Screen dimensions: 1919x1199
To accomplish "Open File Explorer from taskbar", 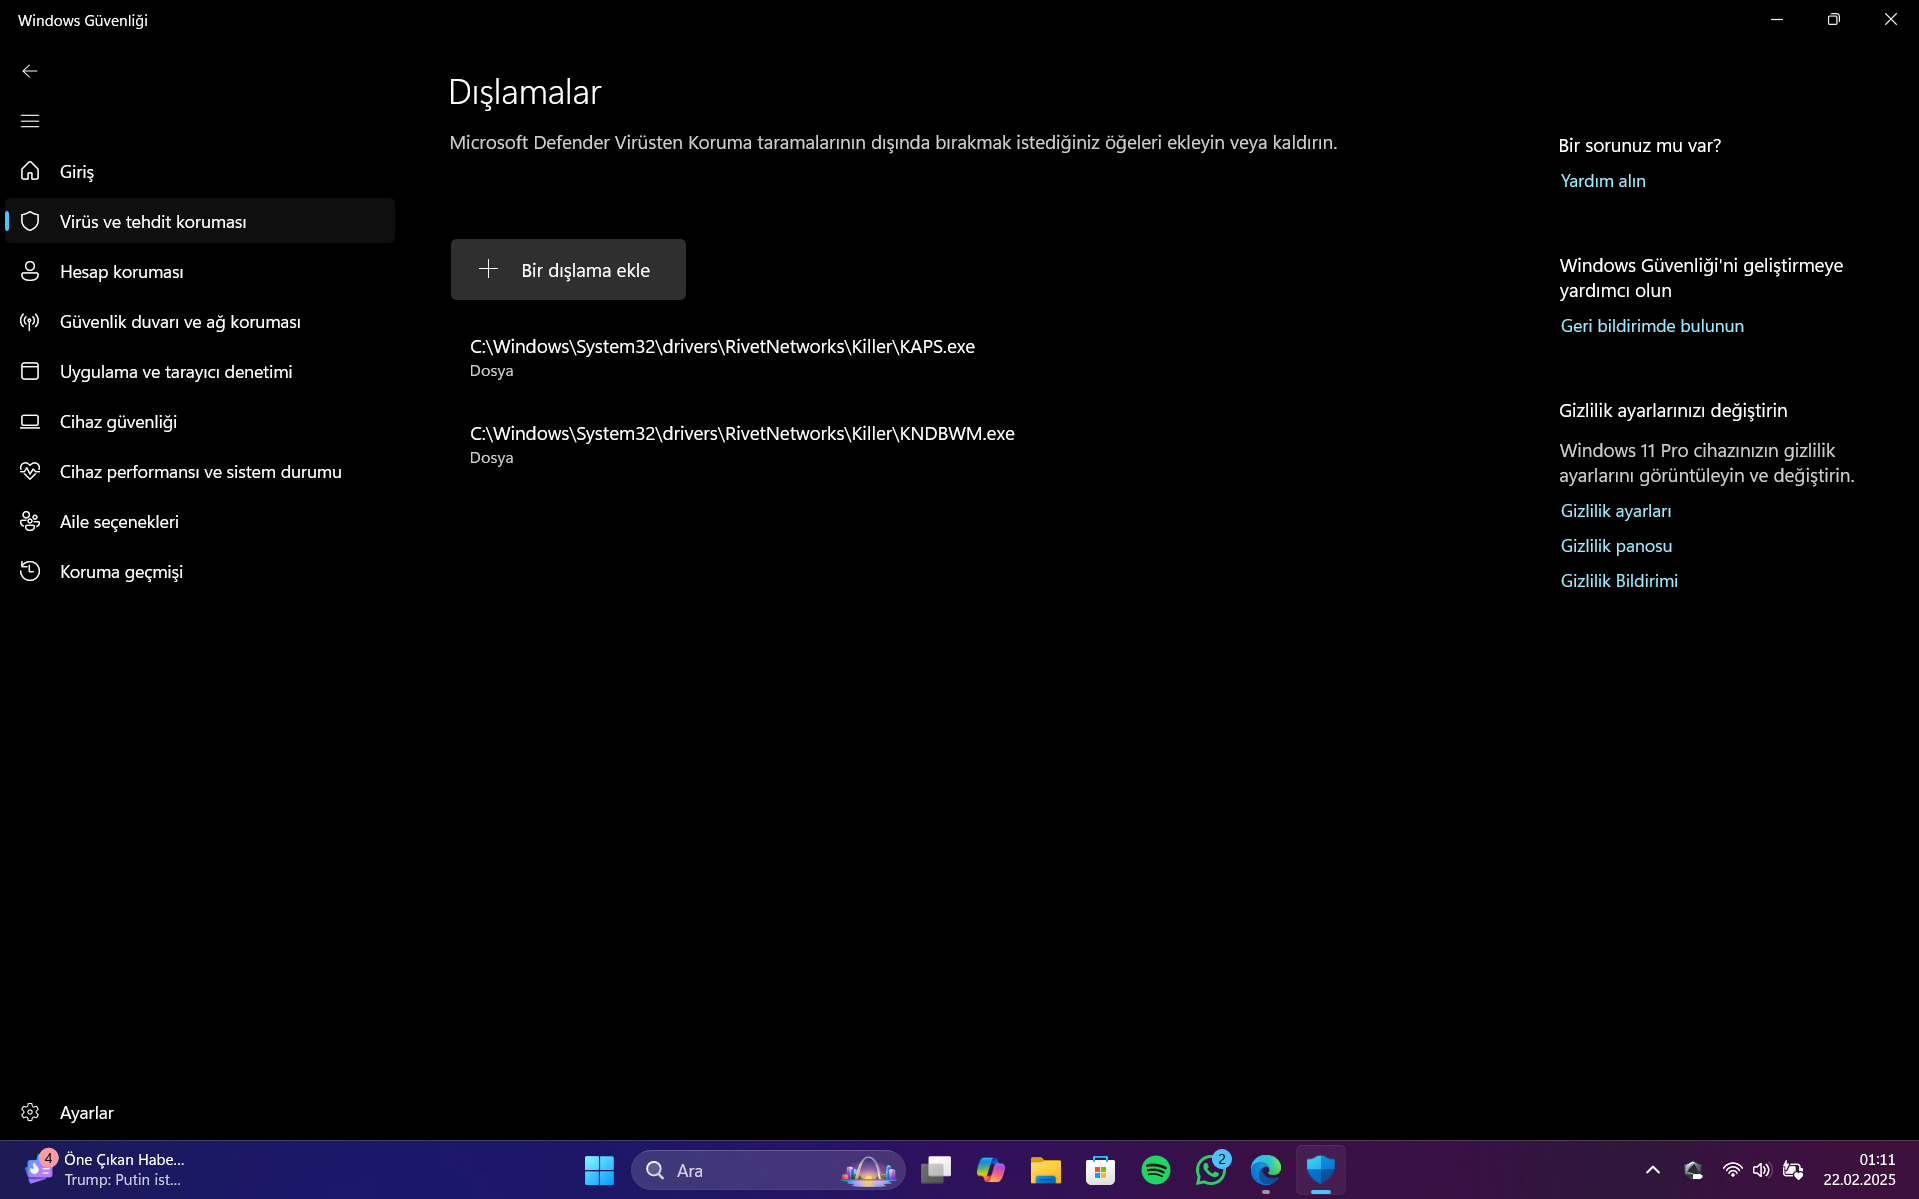I will coord(1046,1170).
